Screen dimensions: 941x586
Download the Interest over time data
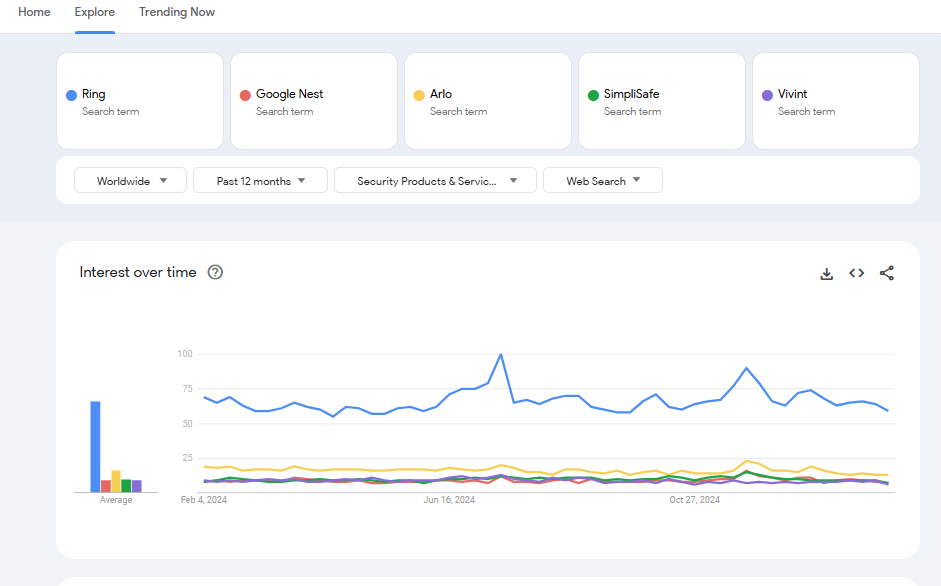click(x=826, y=274)
